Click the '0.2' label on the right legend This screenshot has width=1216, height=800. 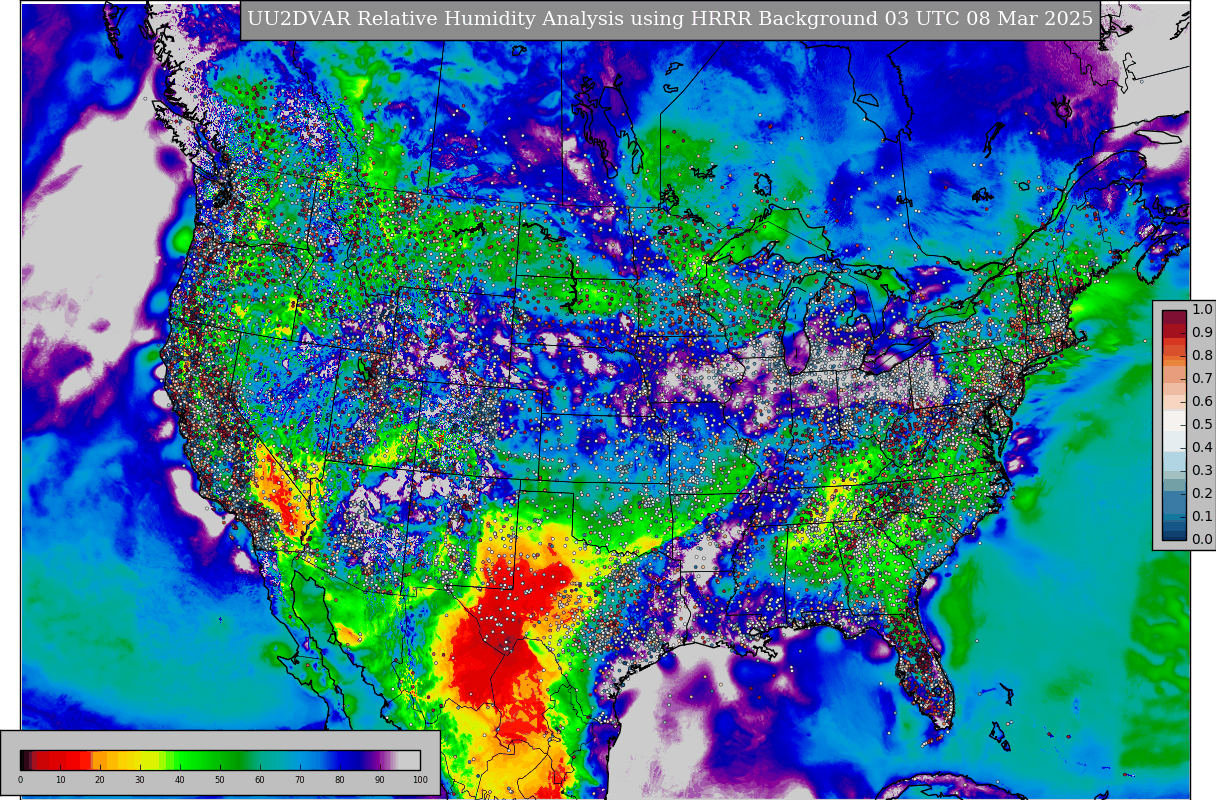click(1202, 494)
